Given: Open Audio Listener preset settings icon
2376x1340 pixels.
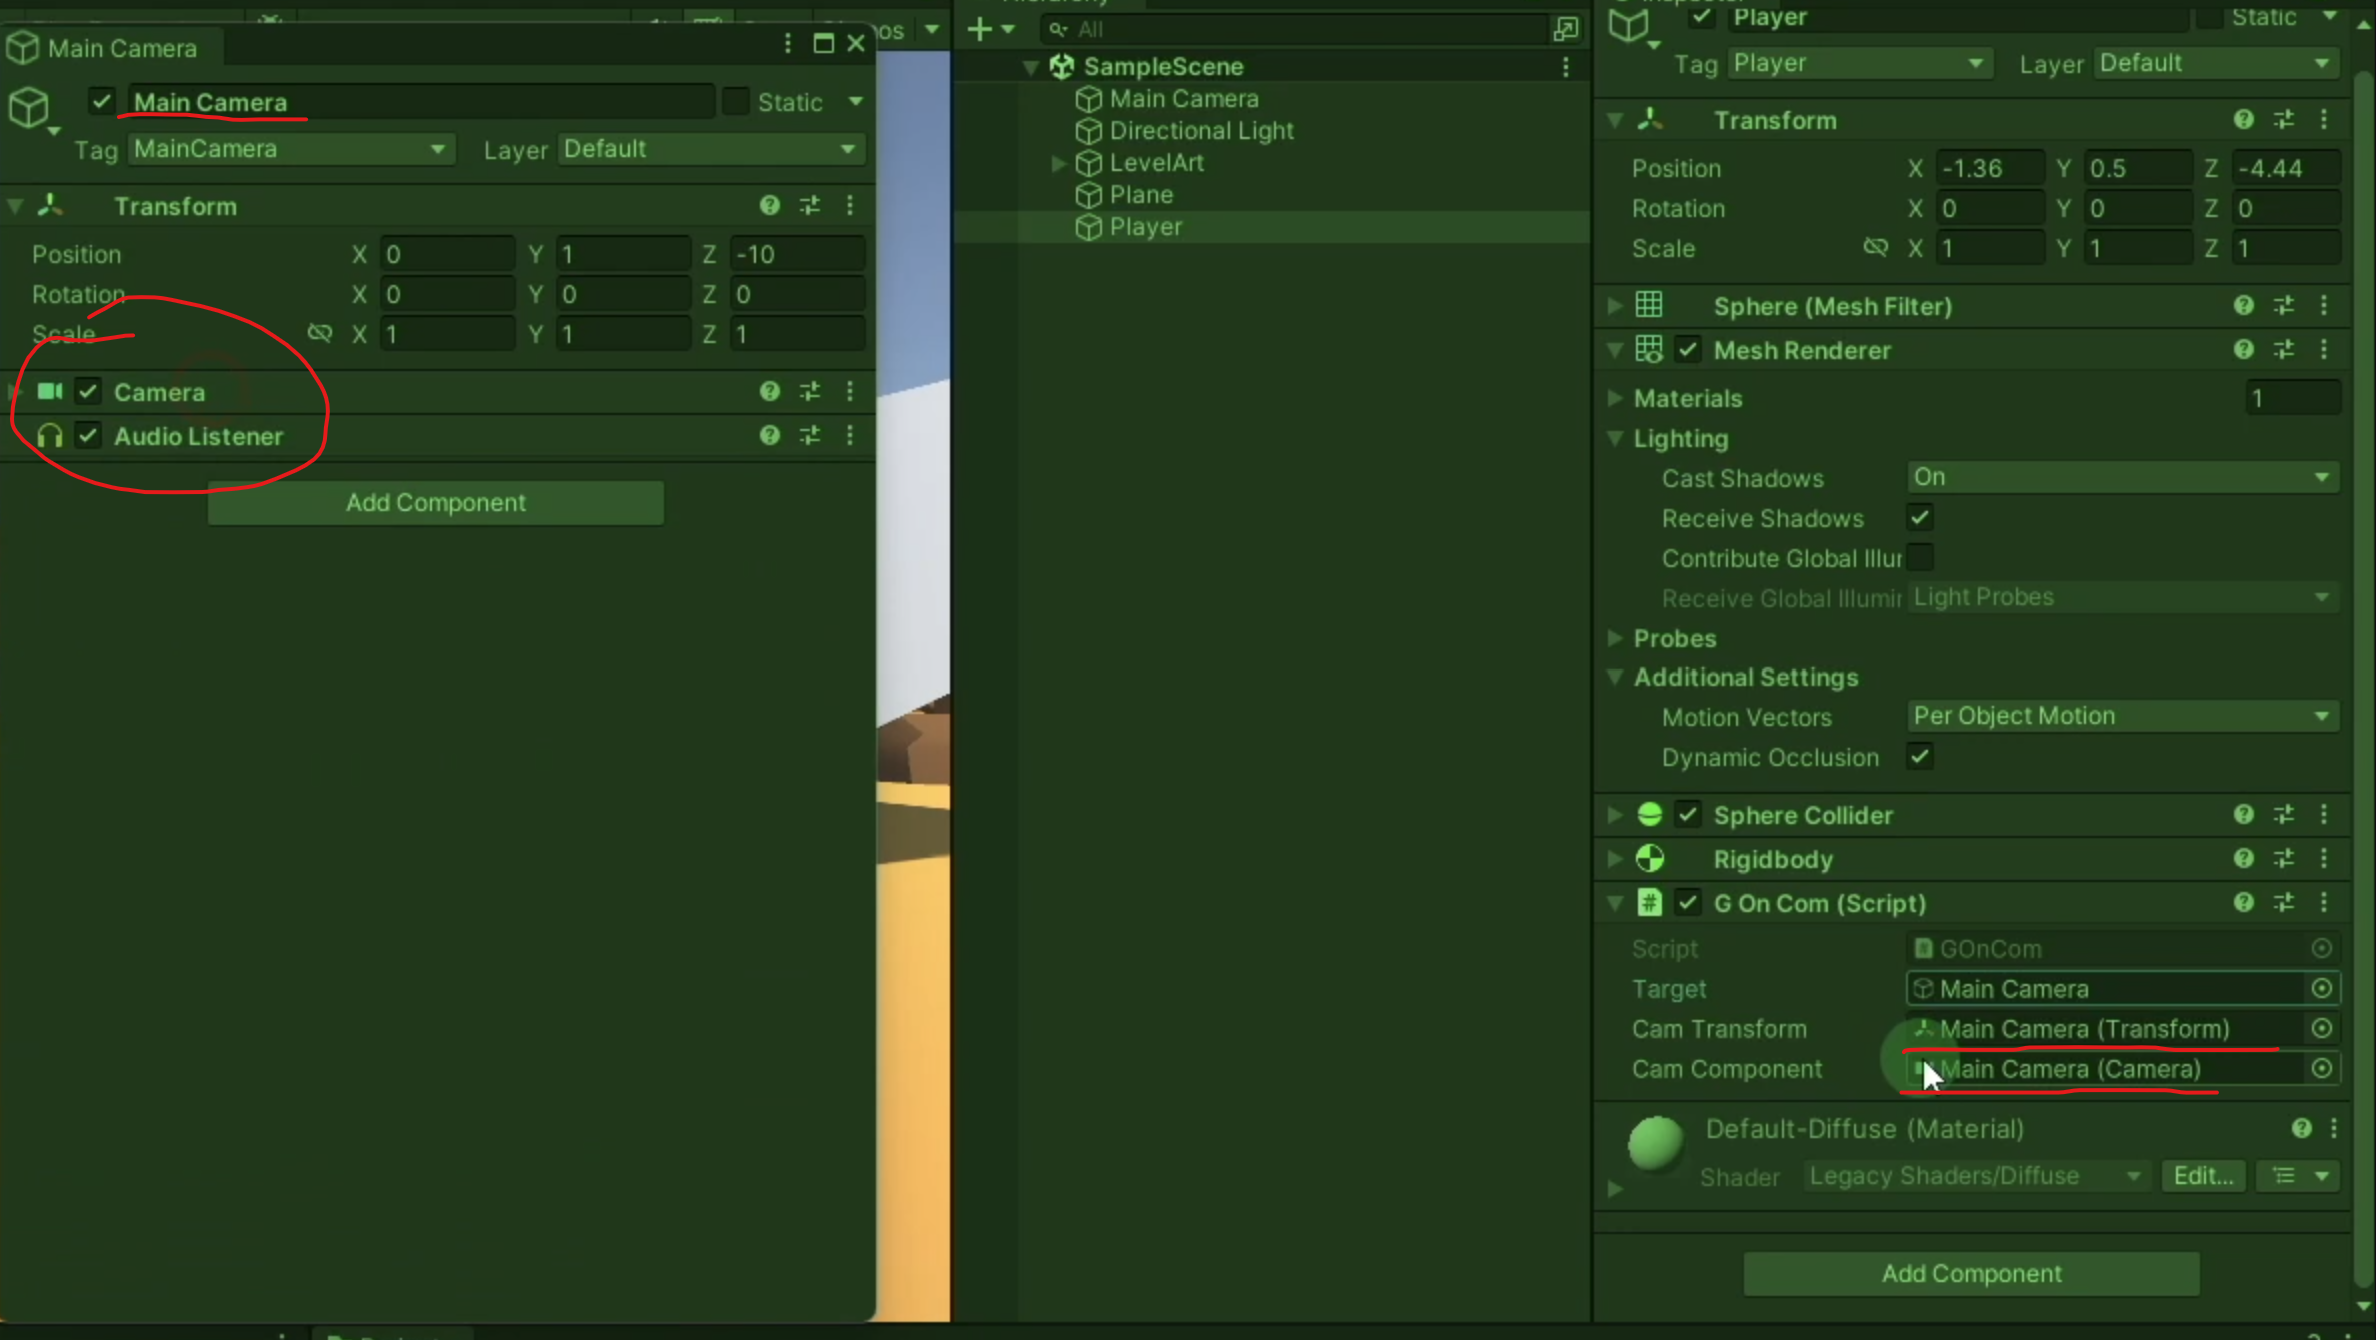Looking at the screenshot, I should coord(810,435).
